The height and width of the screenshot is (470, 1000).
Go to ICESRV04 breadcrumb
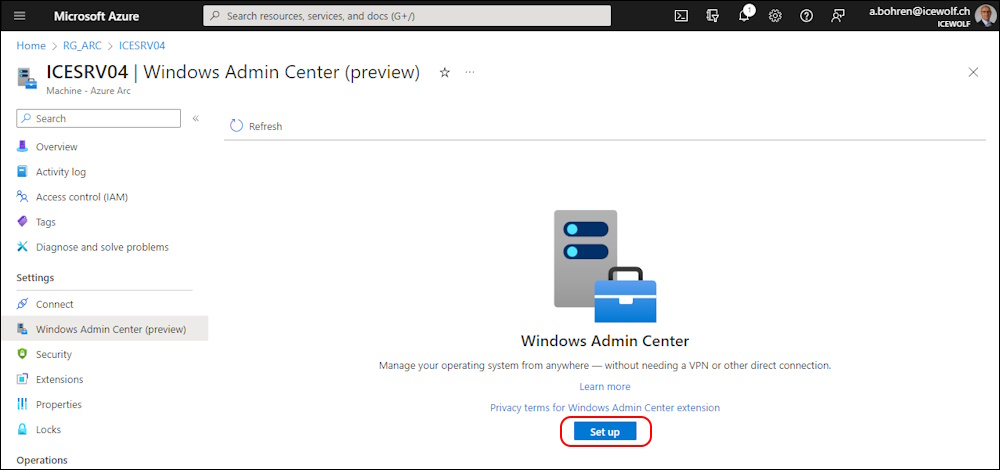tap(142, 46)
